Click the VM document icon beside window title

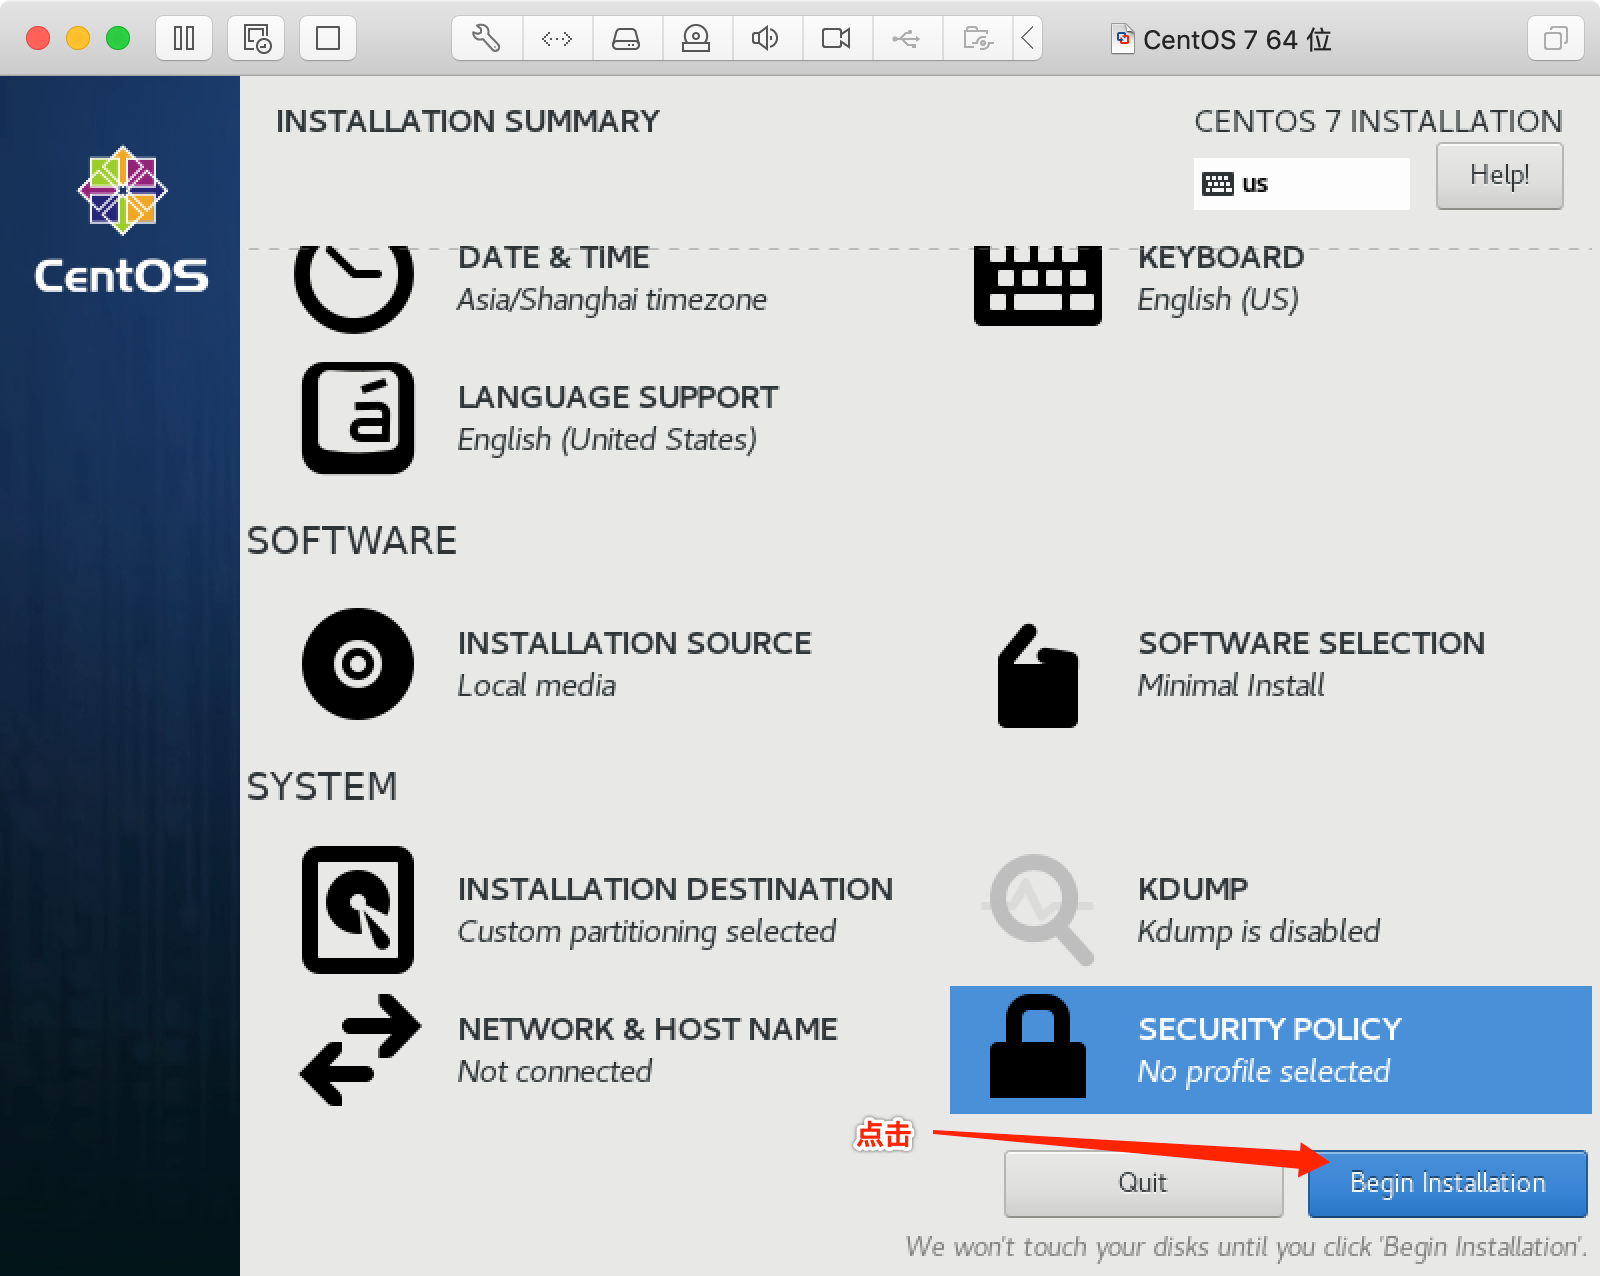tap(1123, 39)
